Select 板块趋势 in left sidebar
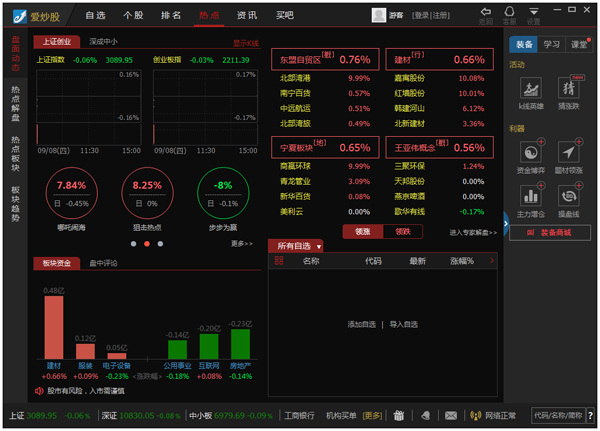 click(x=16, y=204)
